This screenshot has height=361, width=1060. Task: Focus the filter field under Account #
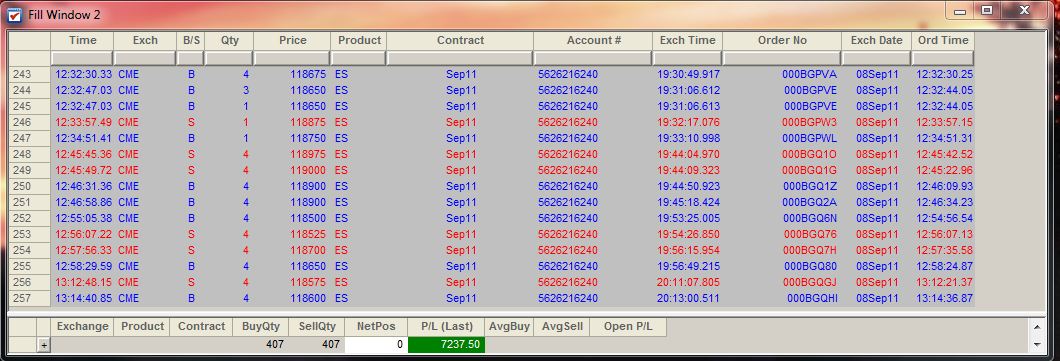[594, 59]
